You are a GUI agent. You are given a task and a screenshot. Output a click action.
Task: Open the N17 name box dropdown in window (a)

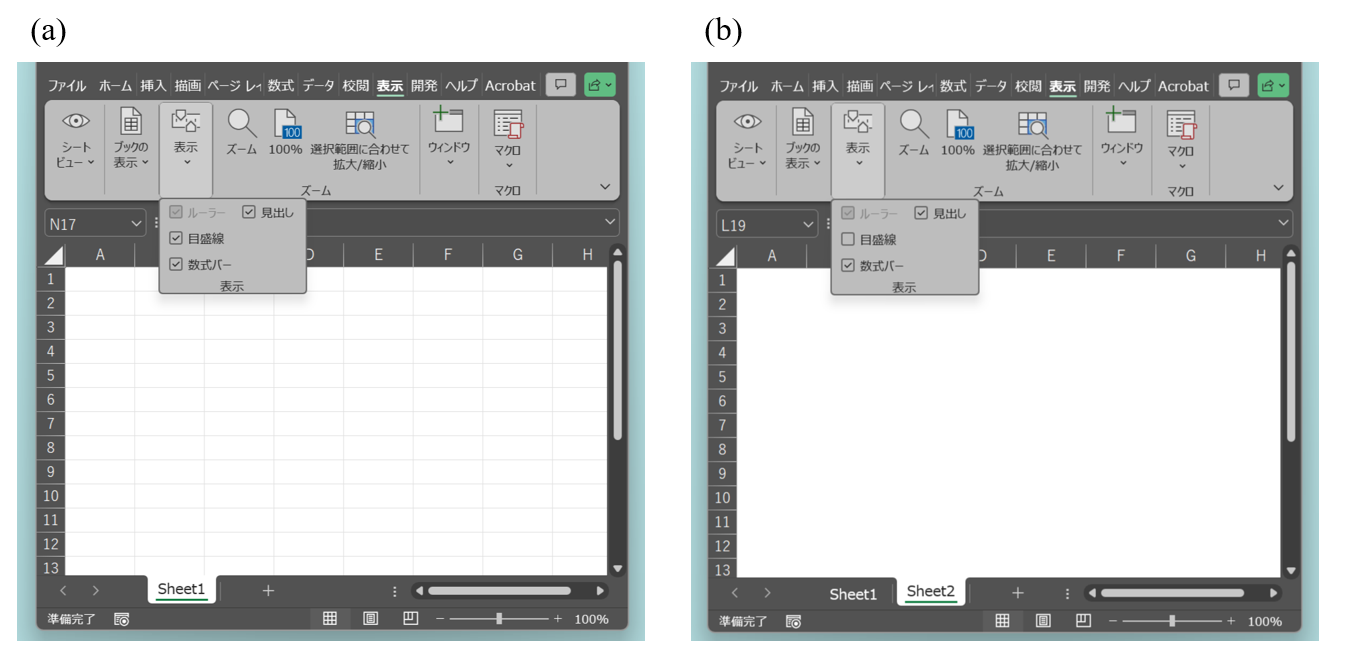coord(136,224)
